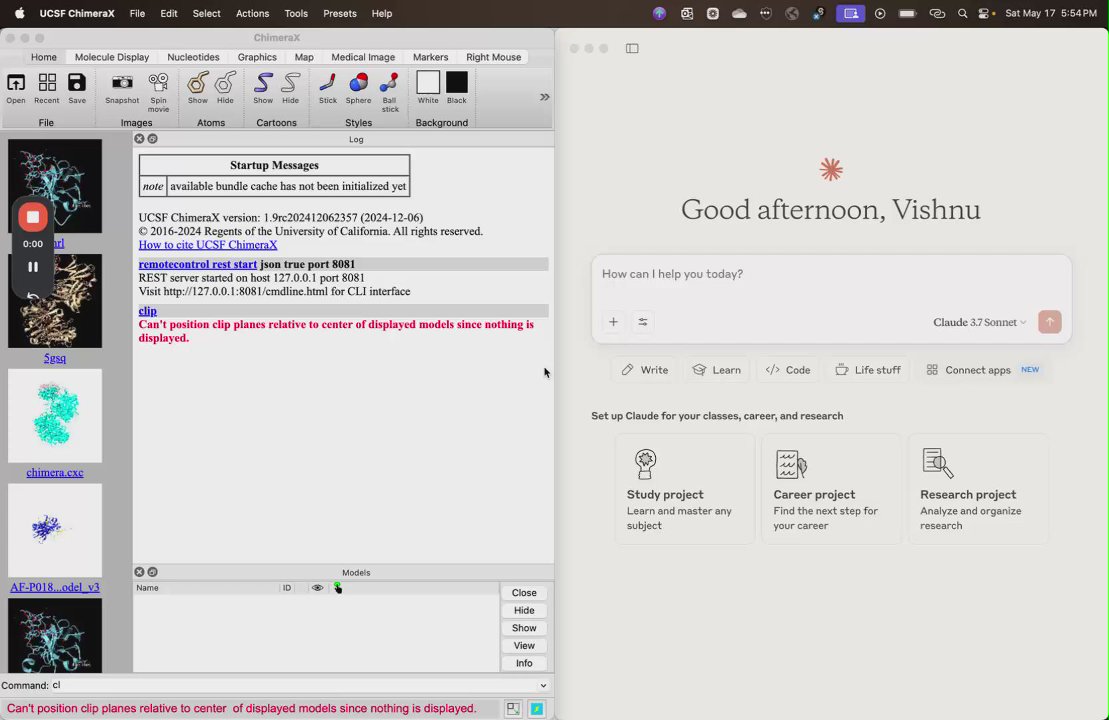Screen dimensions: 1109x720
Task: Click the 'How to cite UCSF ChimeraX' link
Action: click(x=208, y=245)
